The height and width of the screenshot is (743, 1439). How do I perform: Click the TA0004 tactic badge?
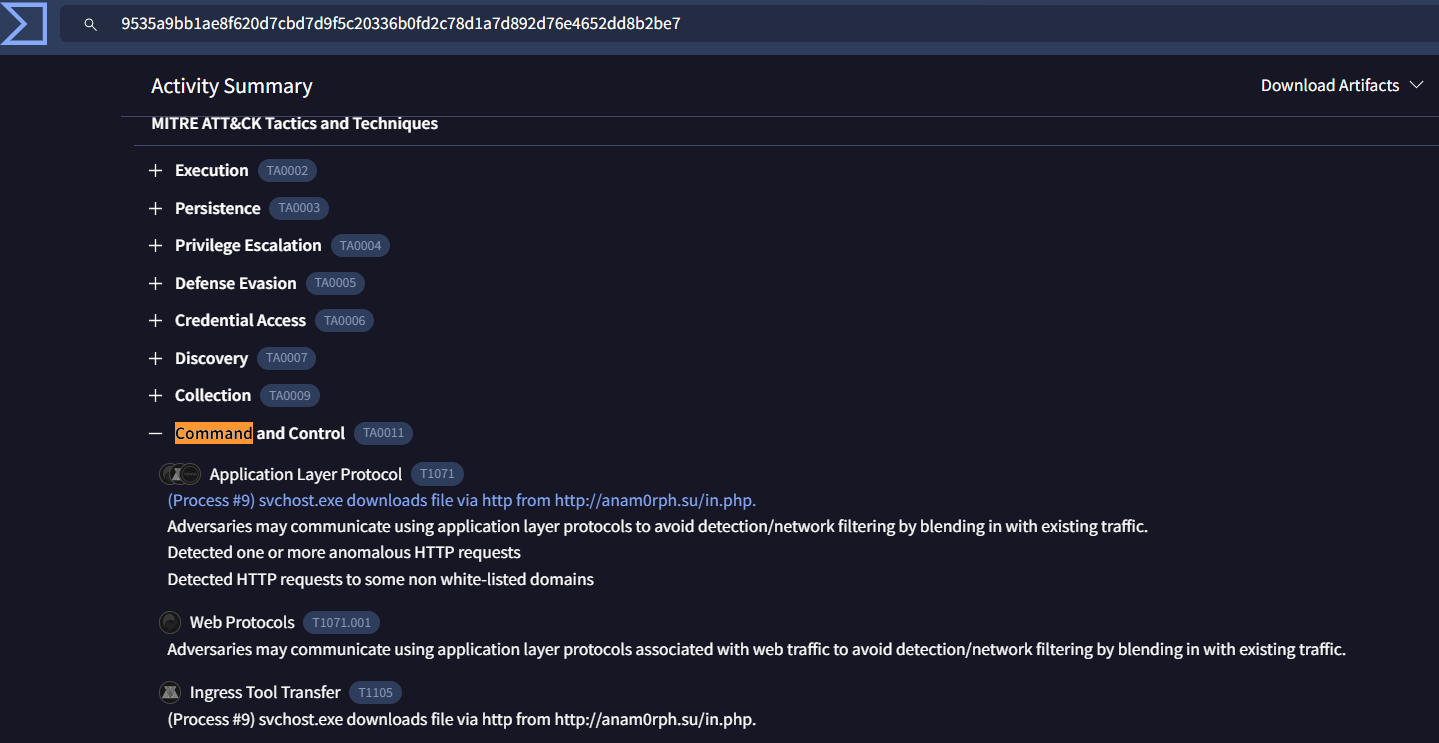(360, 246)
